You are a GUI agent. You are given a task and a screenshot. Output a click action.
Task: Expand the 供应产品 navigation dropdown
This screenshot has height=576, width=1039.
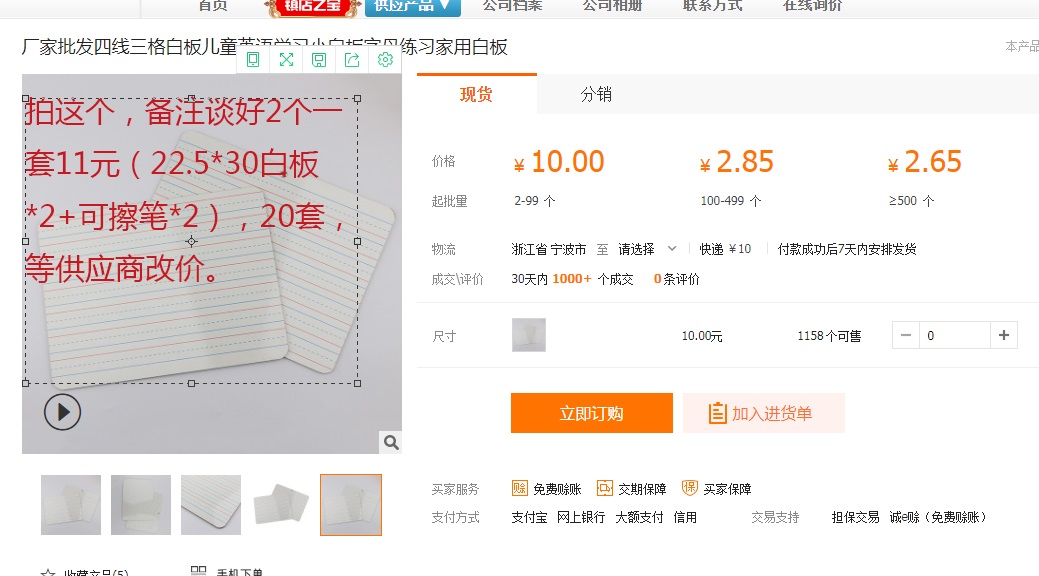pos(413,5)
